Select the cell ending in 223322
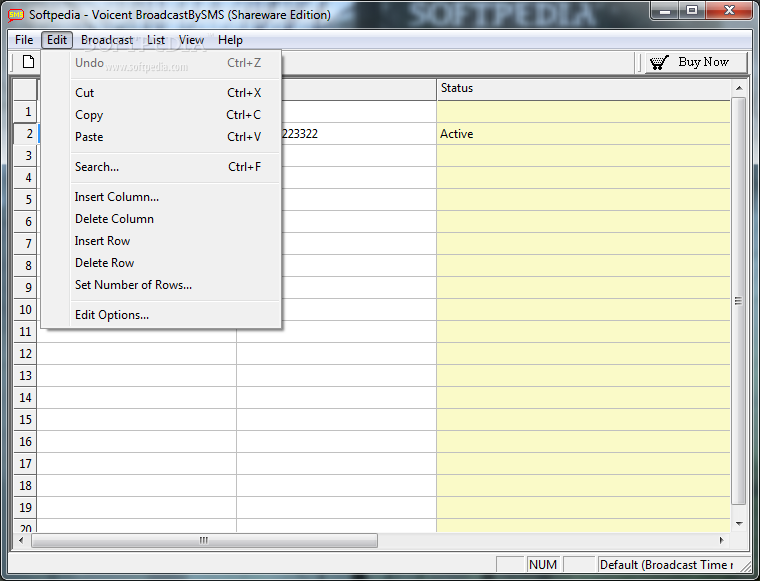Screen dimensions: 760x581 pyautogui.click(x=359, y=134)
